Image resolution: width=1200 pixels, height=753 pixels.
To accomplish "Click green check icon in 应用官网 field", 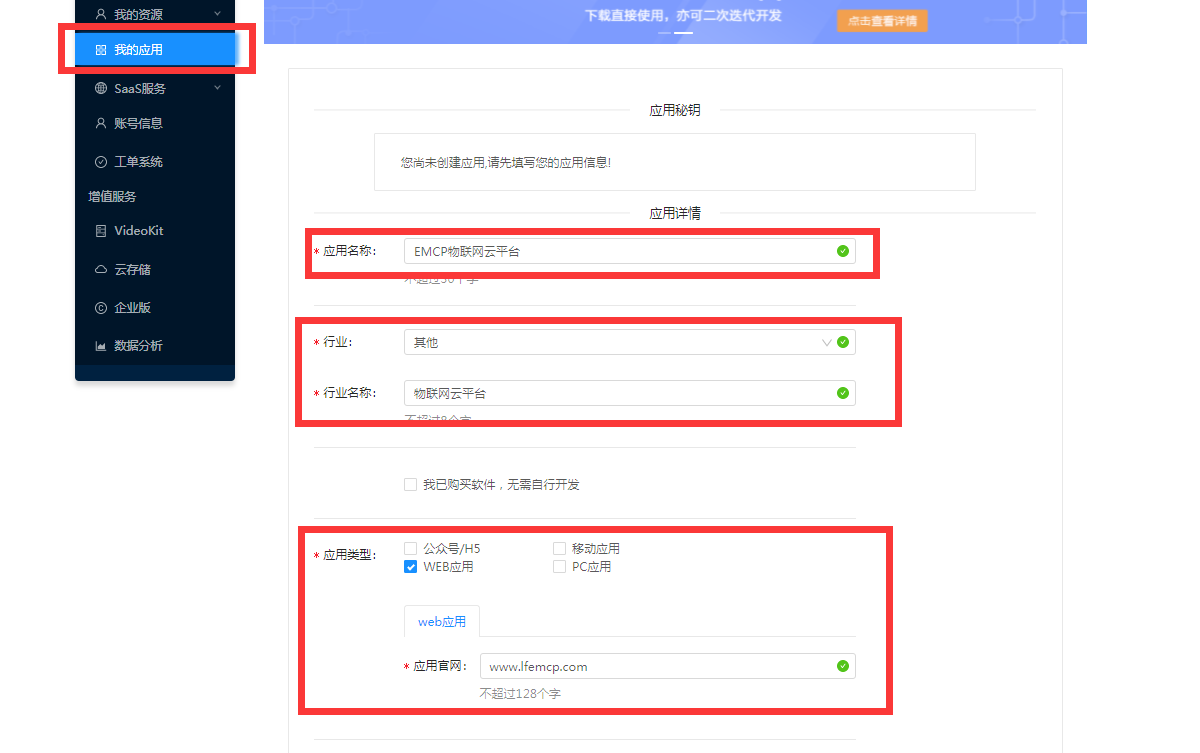I will 843,666.
